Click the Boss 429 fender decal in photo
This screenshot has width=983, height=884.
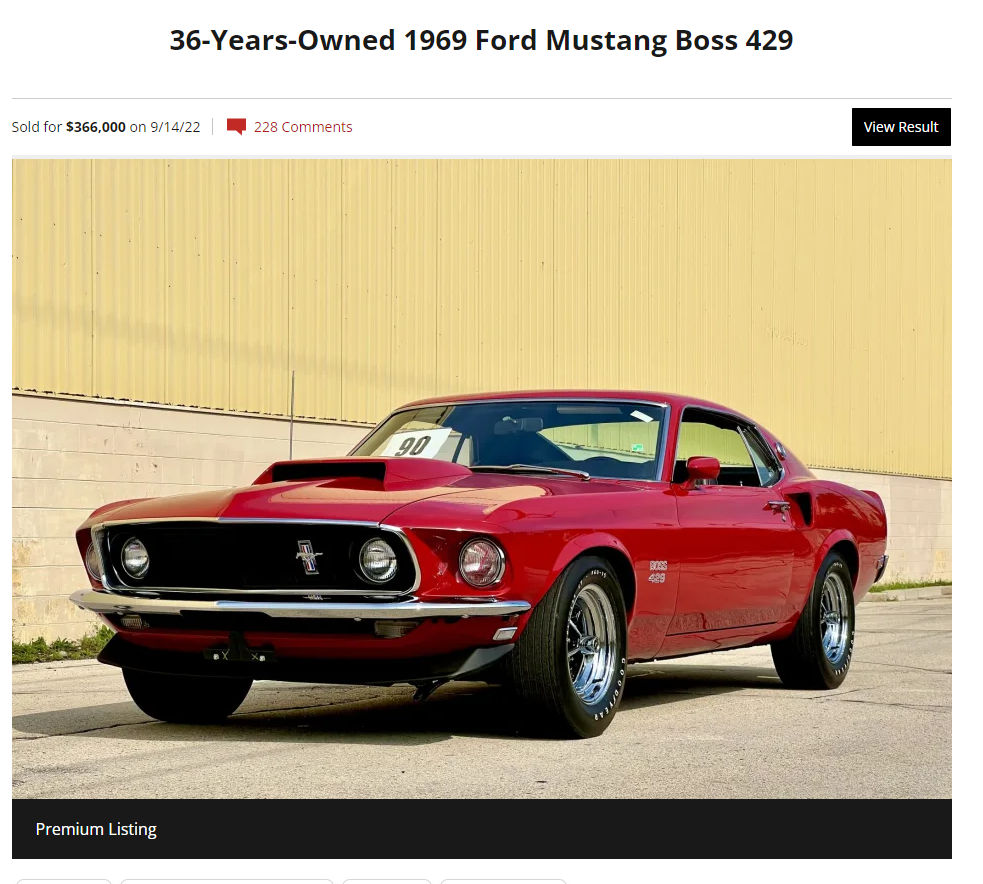[x=658, y=571]
